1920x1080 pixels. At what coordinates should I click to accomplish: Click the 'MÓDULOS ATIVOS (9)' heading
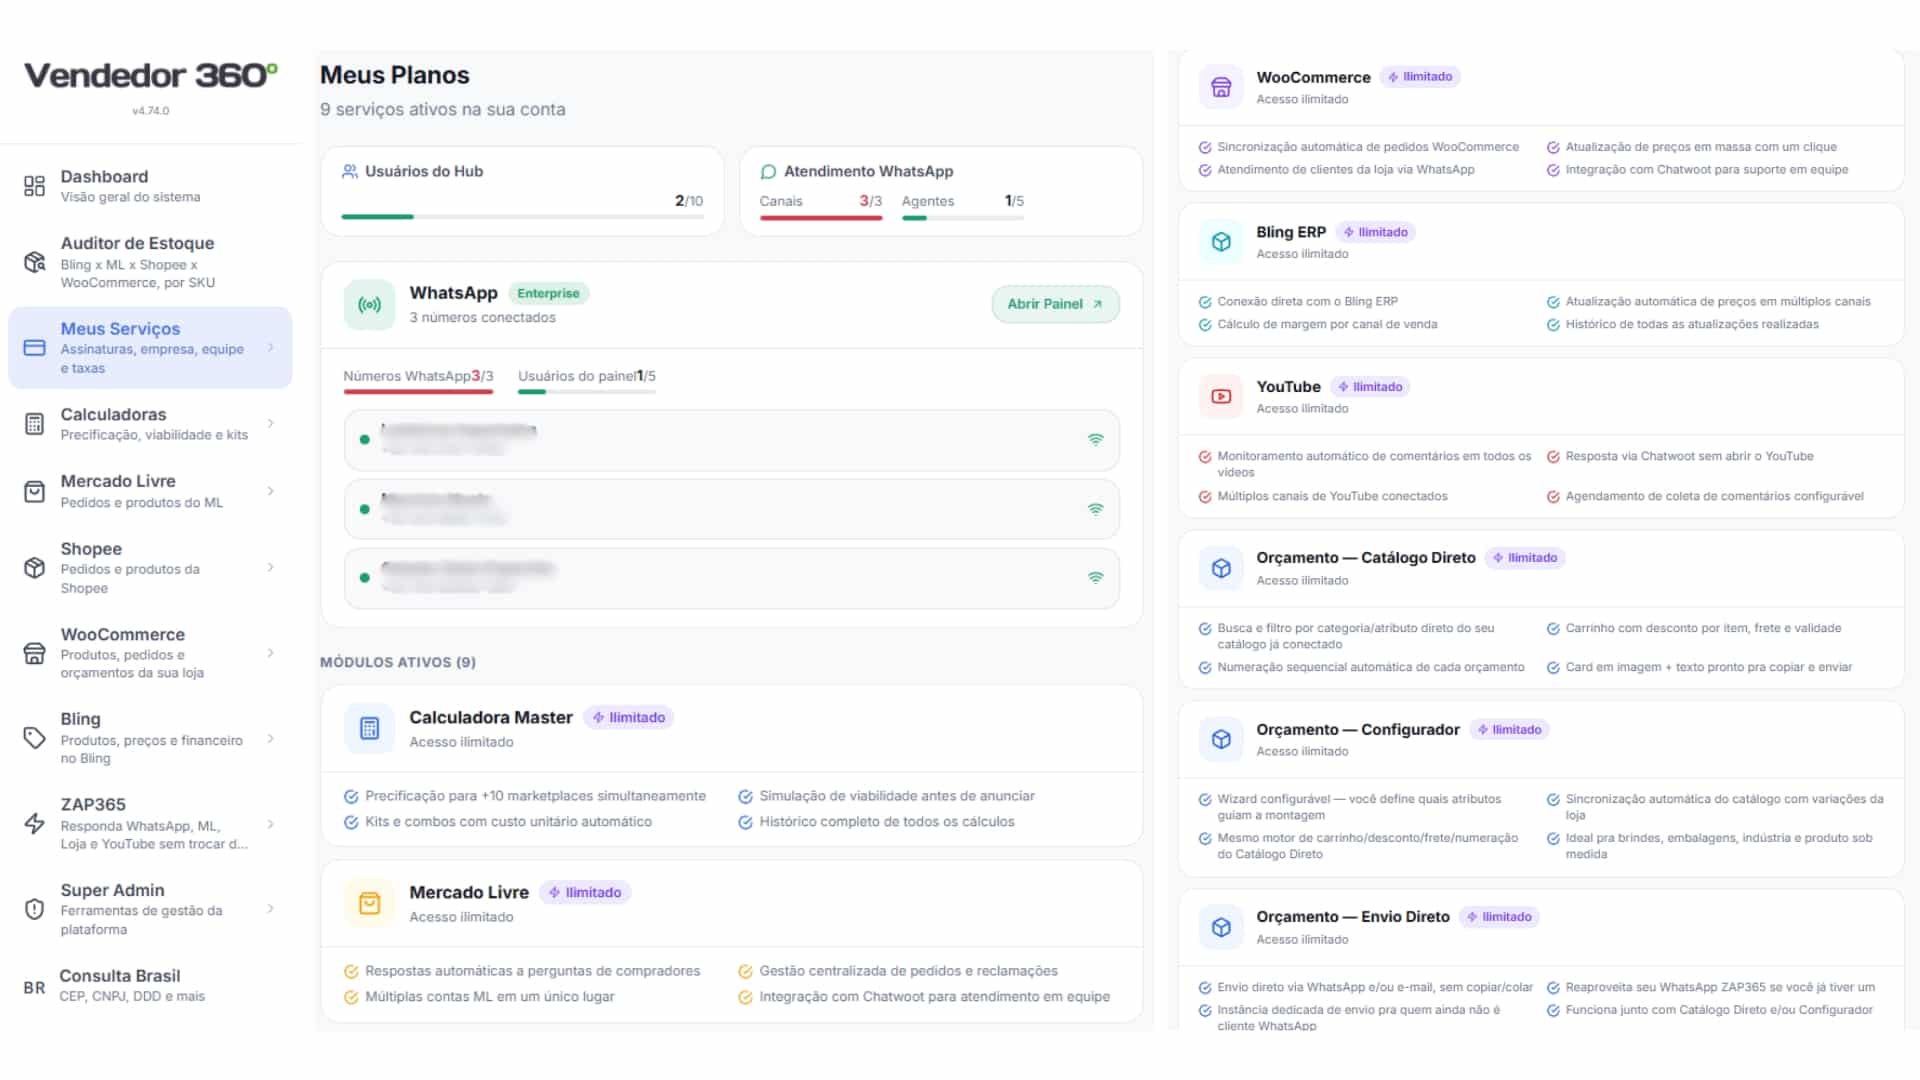(x=398, y=662)
